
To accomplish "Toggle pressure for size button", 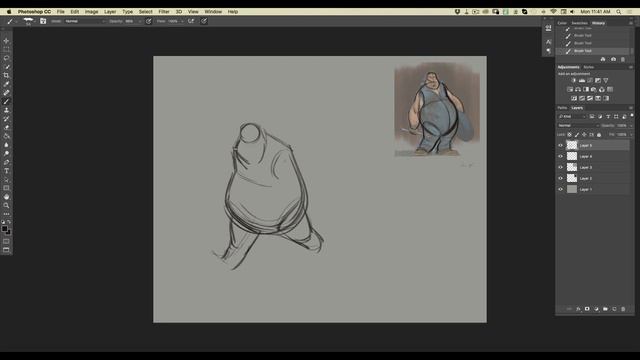I will point(204,21).
